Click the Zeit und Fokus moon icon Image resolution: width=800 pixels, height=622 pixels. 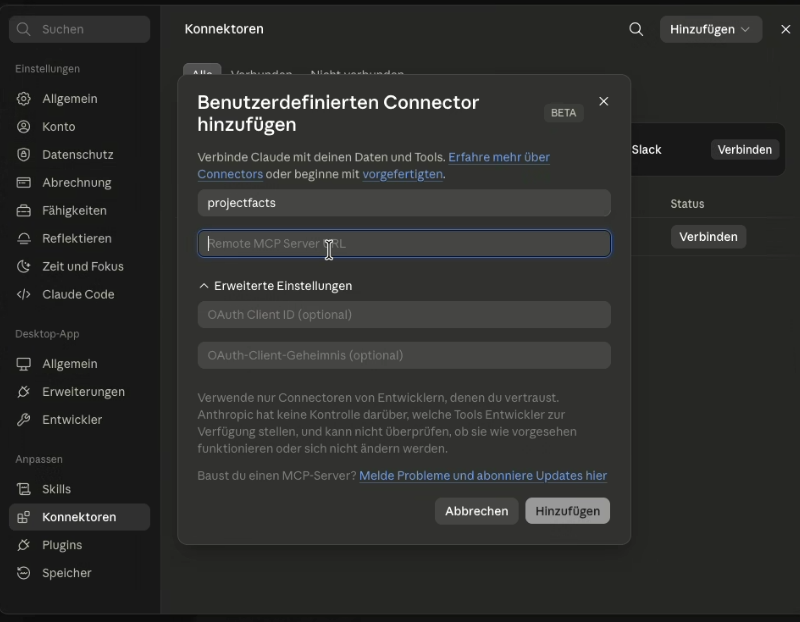point(23,266)
